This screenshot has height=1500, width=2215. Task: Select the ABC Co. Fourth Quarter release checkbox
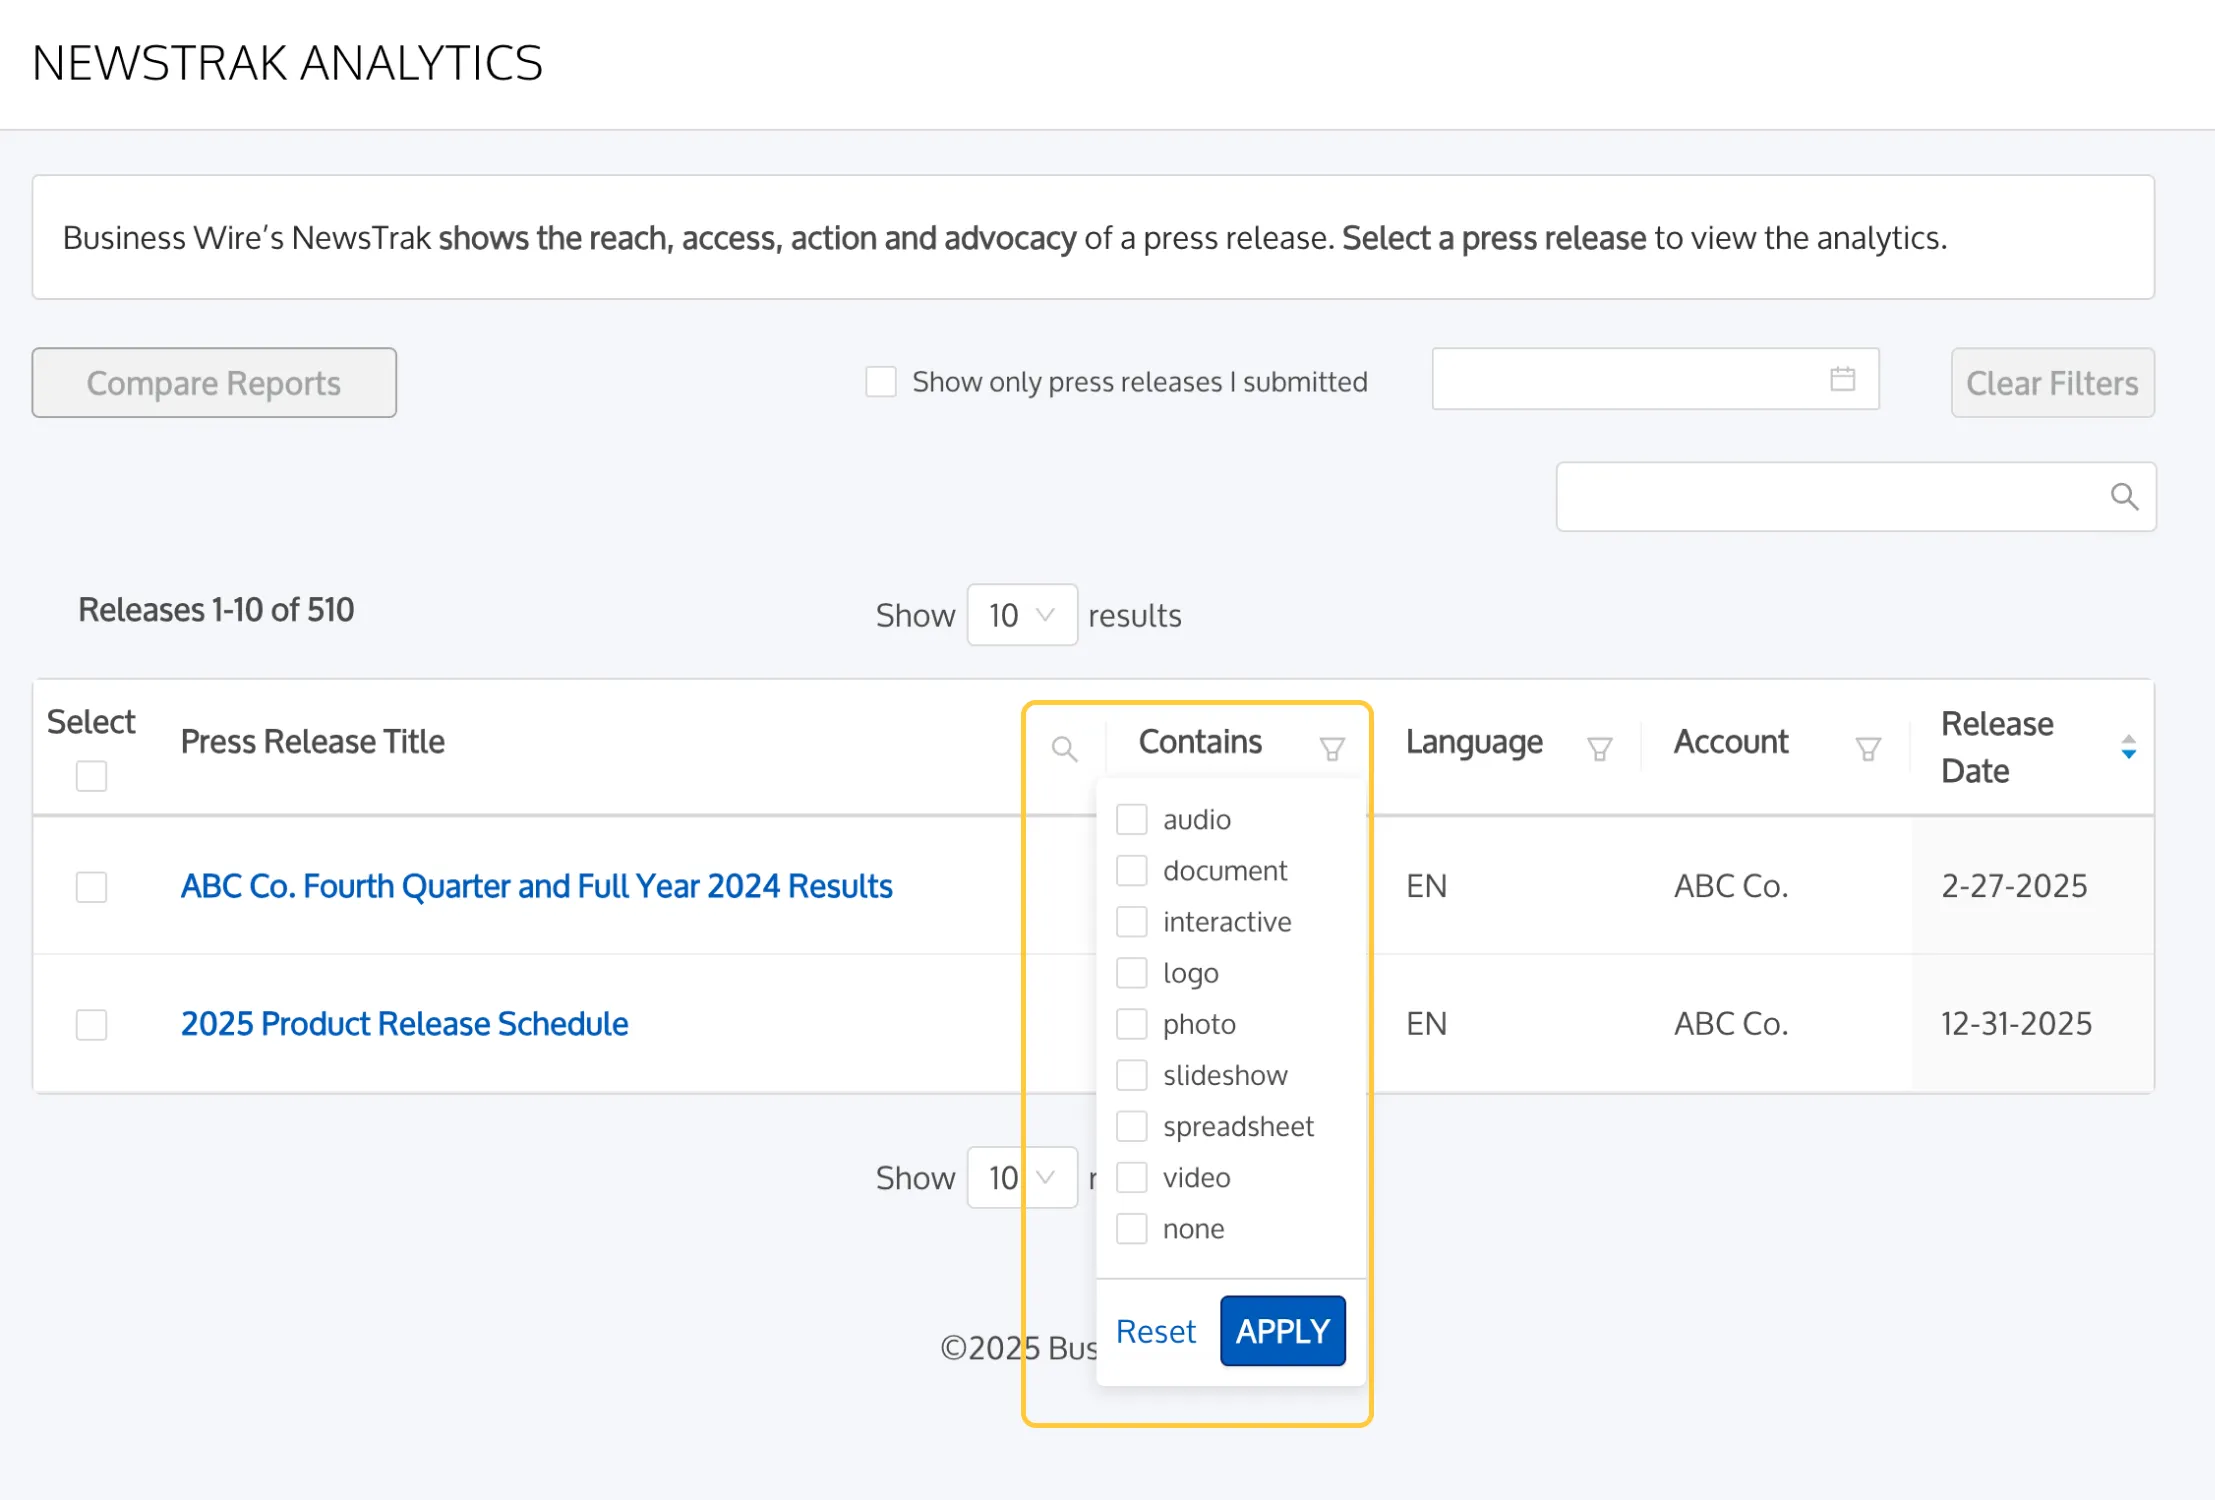(91, 887)
